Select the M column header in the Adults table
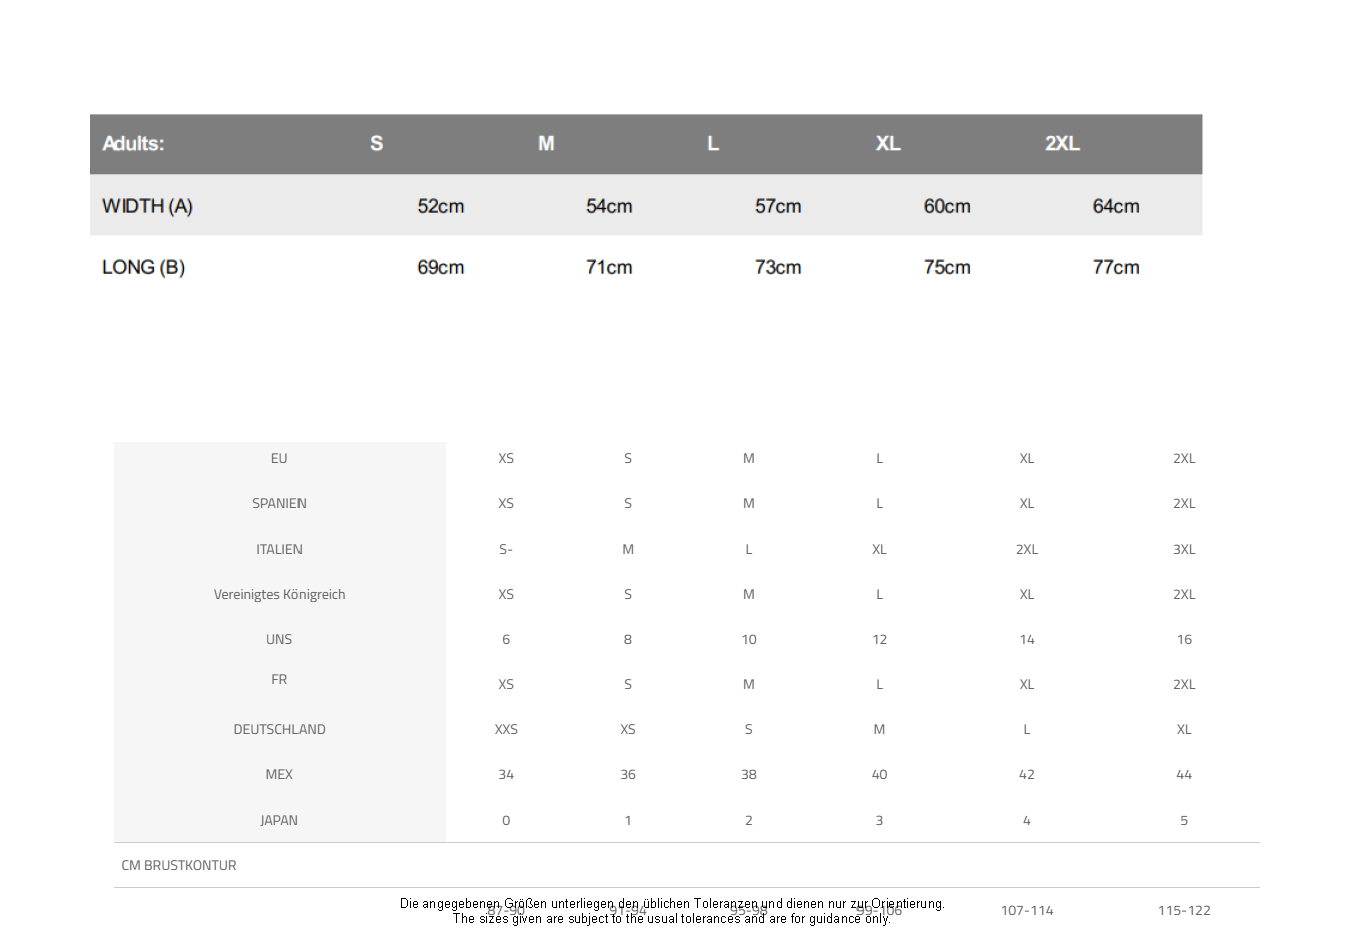1345x951 pixels. [546, 144]
